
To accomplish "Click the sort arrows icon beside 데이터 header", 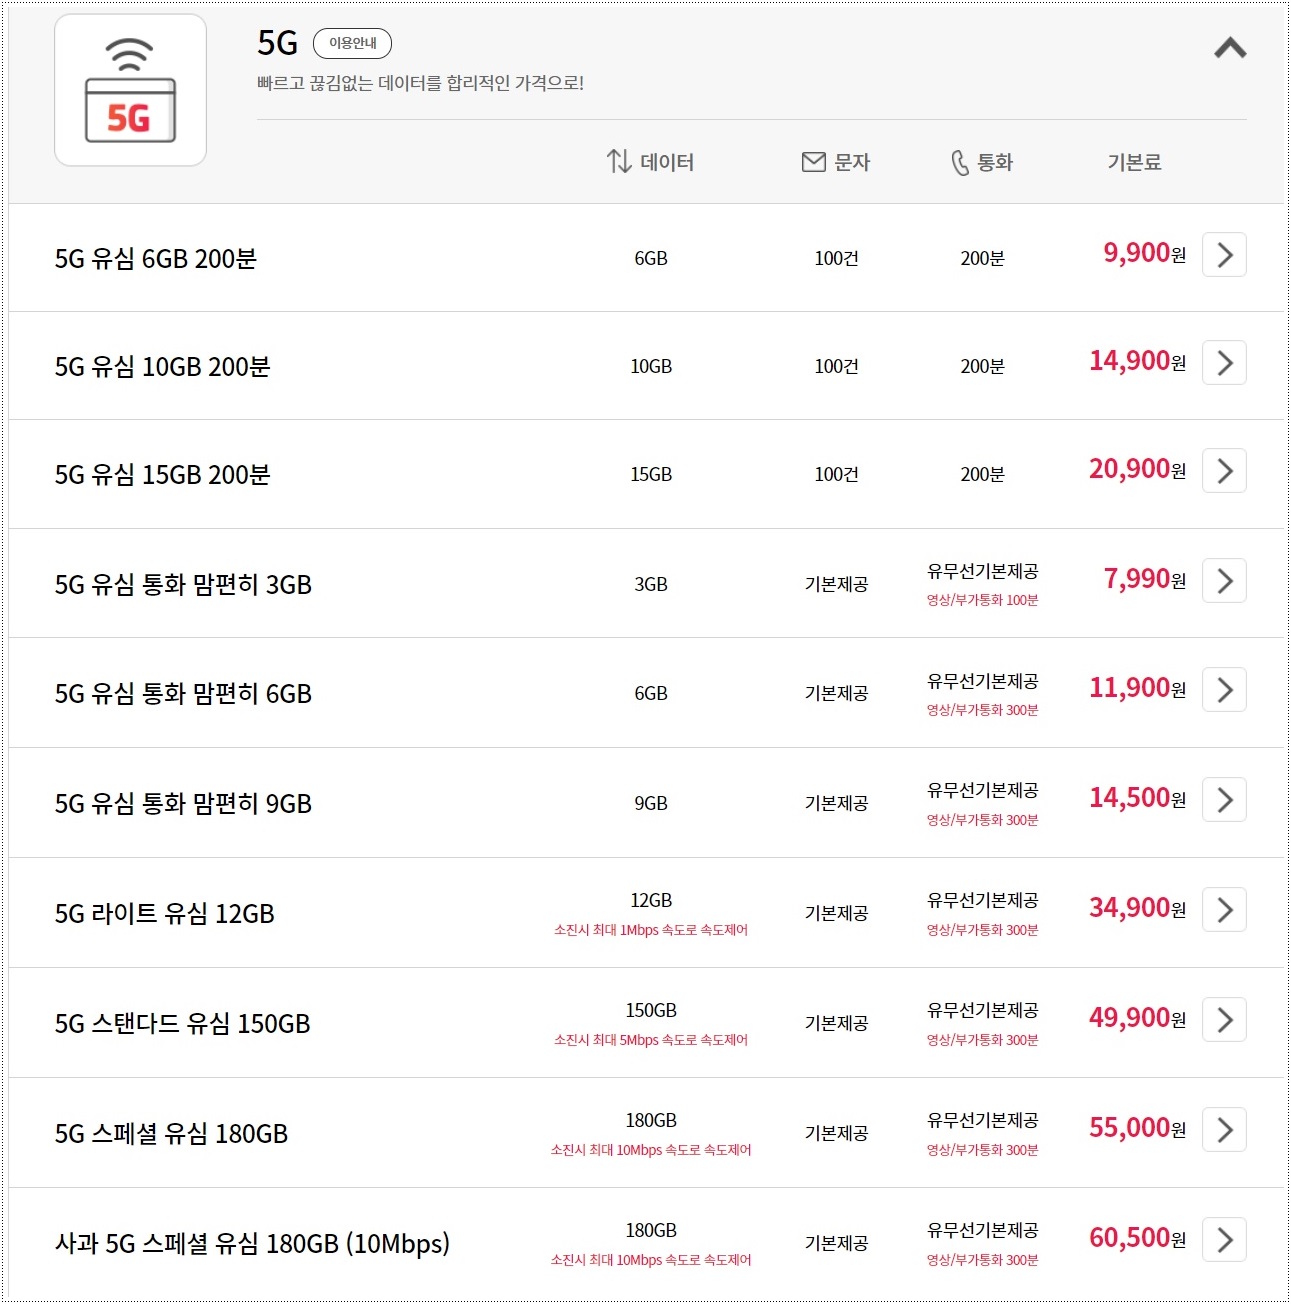I will click(x=619, y=161).
